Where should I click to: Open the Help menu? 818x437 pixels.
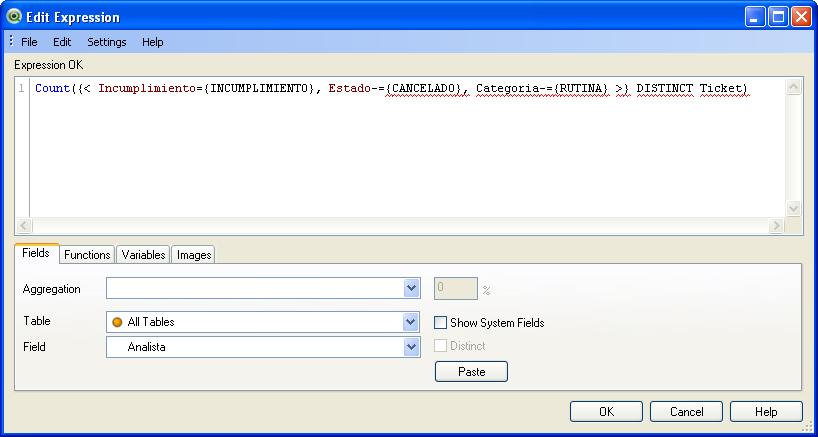153,42
